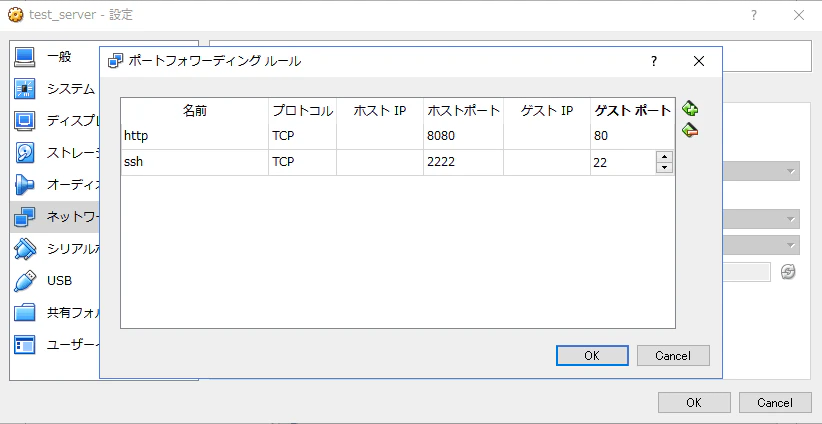The height and width of the screenshot is (424, 822).
Task: Add a new port forwarding rule
Action: 690,109
